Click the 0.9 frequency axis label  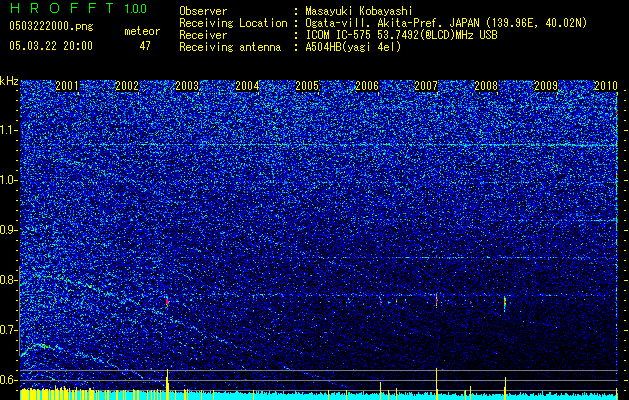[x=9, y=230]
